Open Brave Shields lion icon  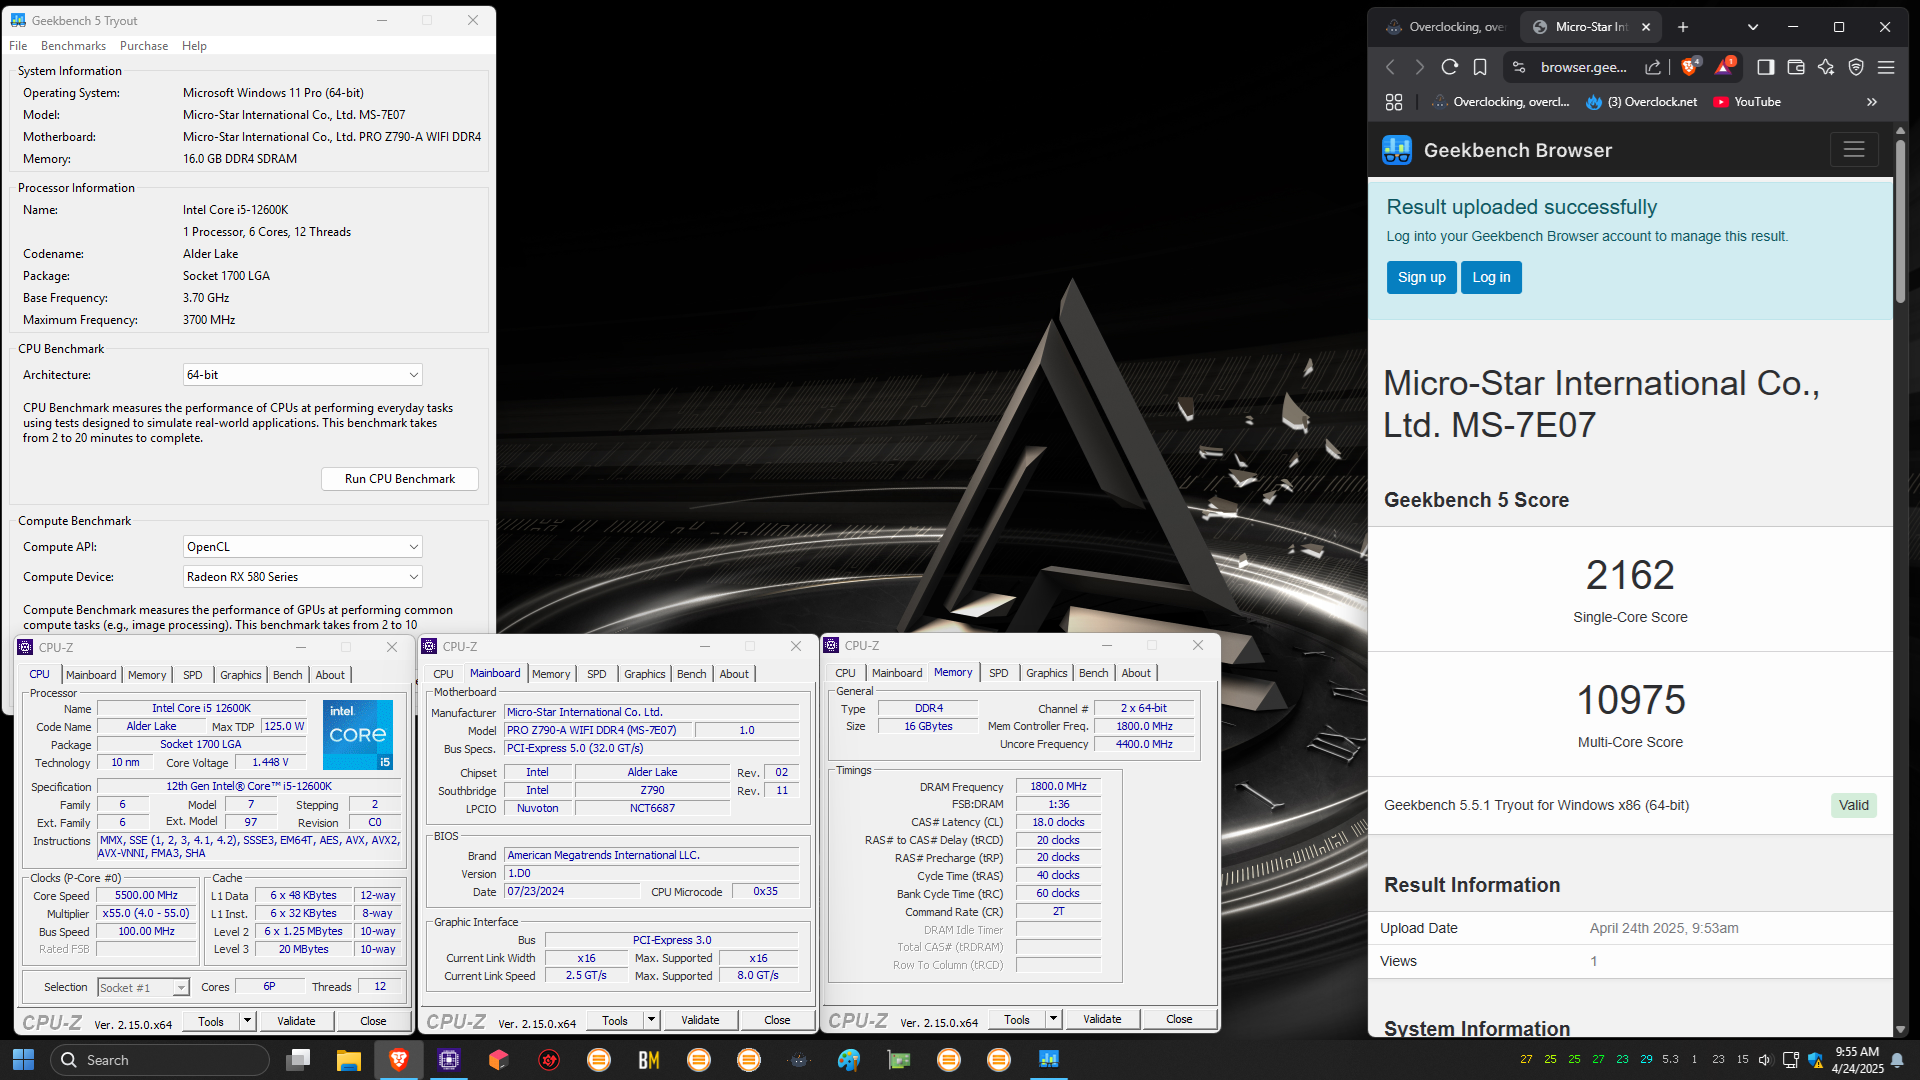click(x=1690, y=67)
